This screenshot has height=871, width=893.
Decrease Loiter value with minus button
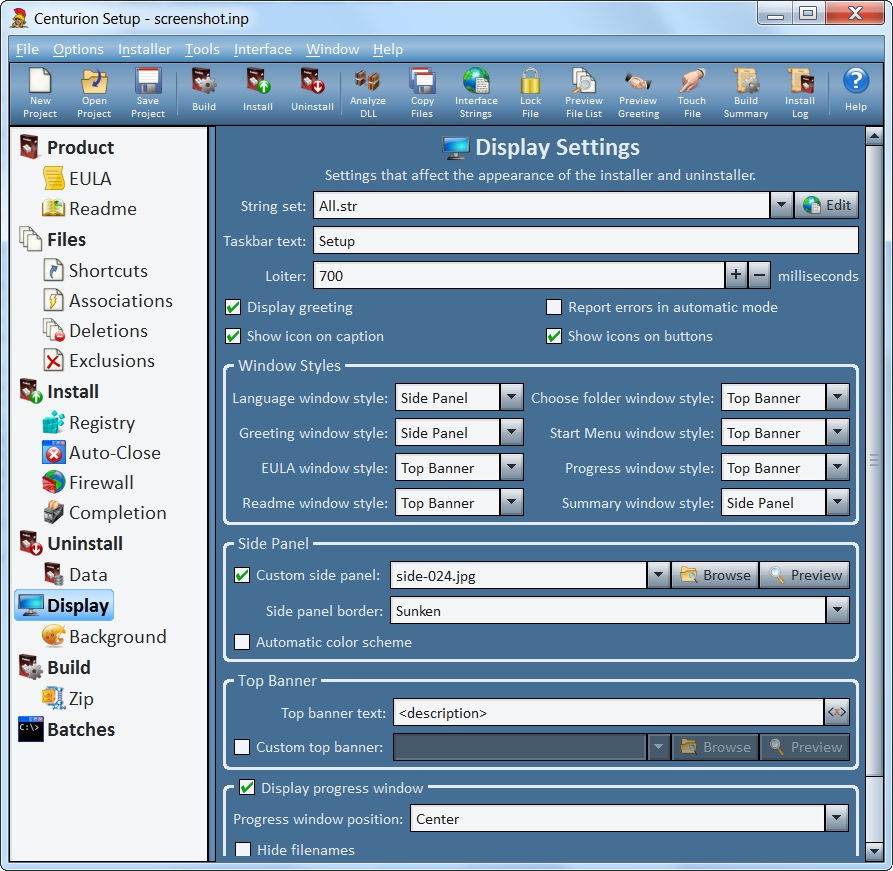(x=759, y=275)
